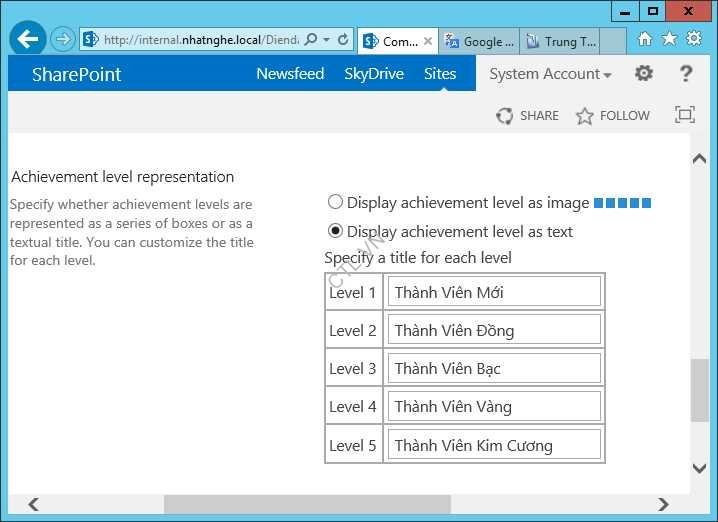The image size is (718, 522).
Task: Click the refresh icon in address bar
Action: (343, 40)
